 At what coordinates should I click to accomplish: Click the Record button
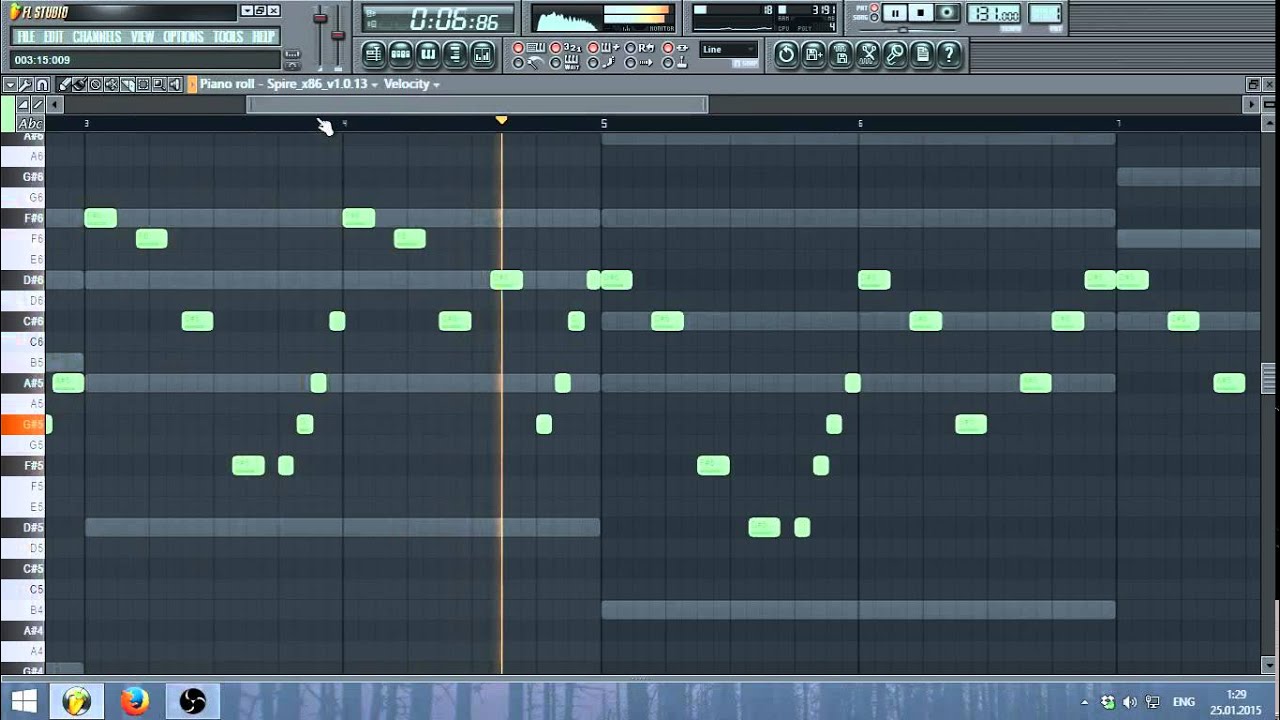pyautogui.click(x=947, y=13)
